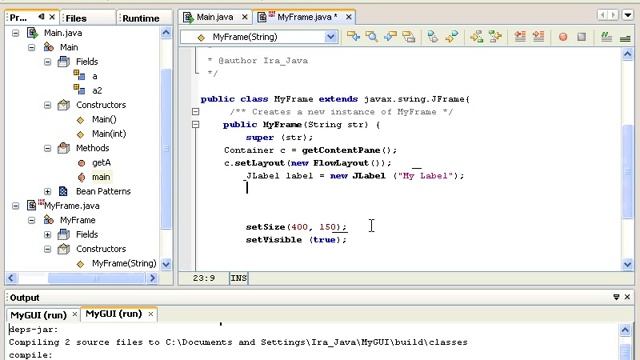Close the MyFrame.java editor tab

tap(349, 17)
